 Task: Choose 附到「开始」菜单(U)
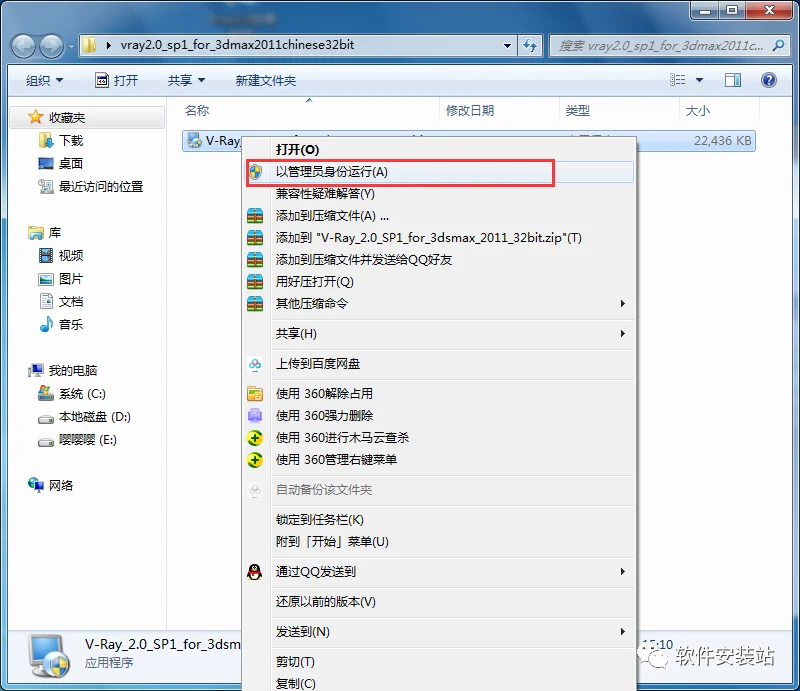click(x=439, y=541)
